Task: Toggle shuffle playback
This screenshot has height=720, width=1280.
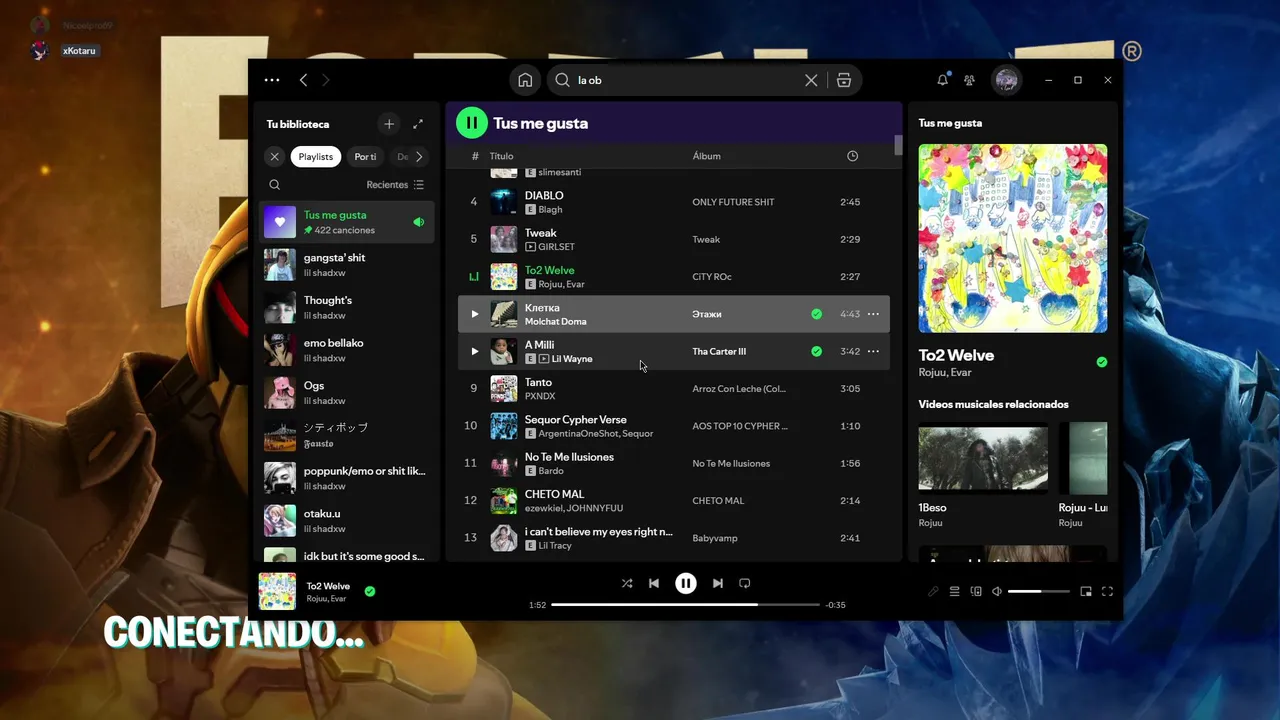Action: (x=627, y=583)
